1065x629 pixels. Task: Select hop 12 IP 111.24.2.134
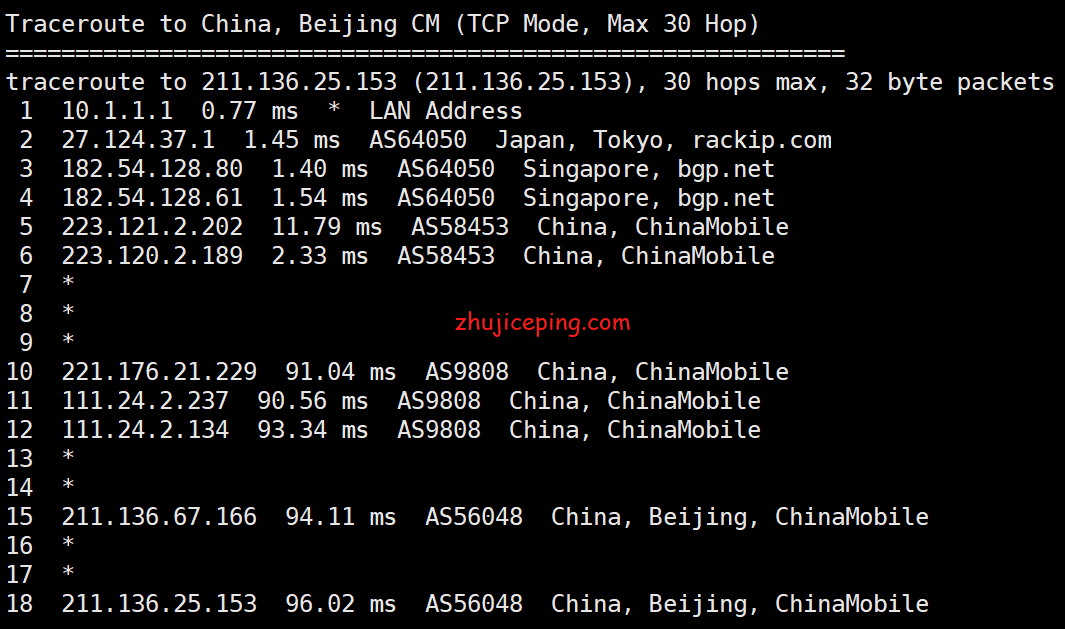[x=145, y=430]
